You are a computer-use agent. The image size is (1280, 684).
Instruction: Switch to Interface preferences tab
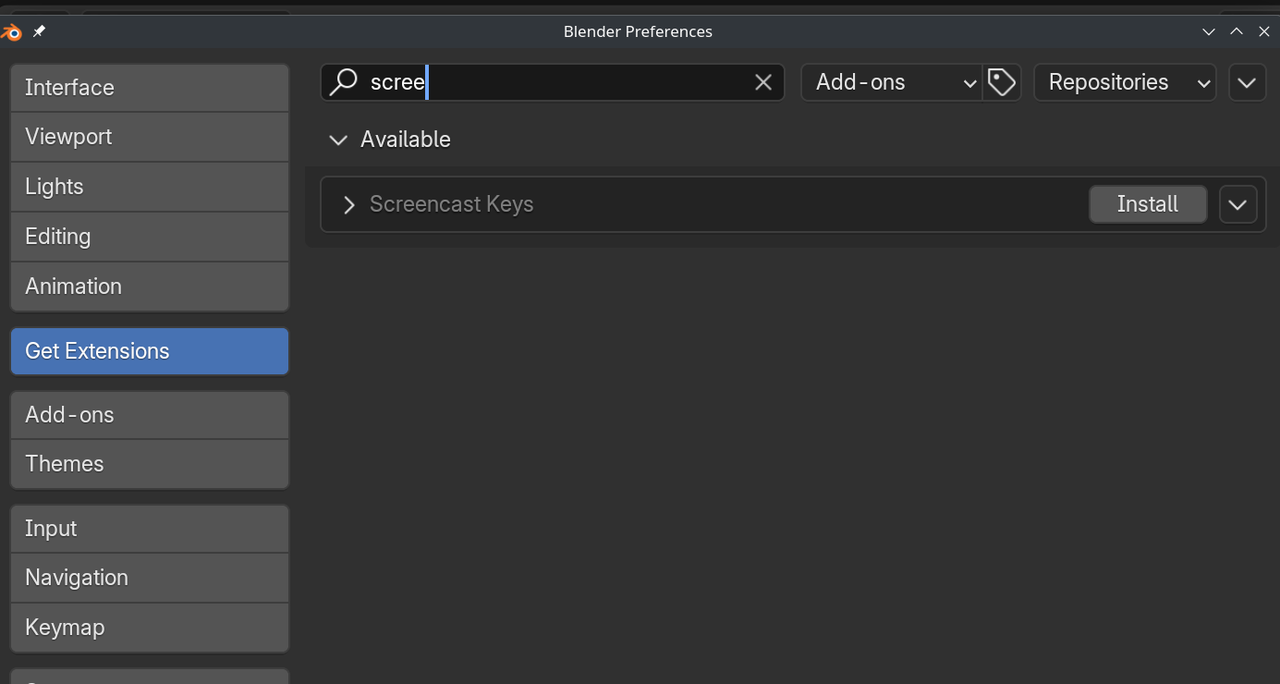point(150,88)
